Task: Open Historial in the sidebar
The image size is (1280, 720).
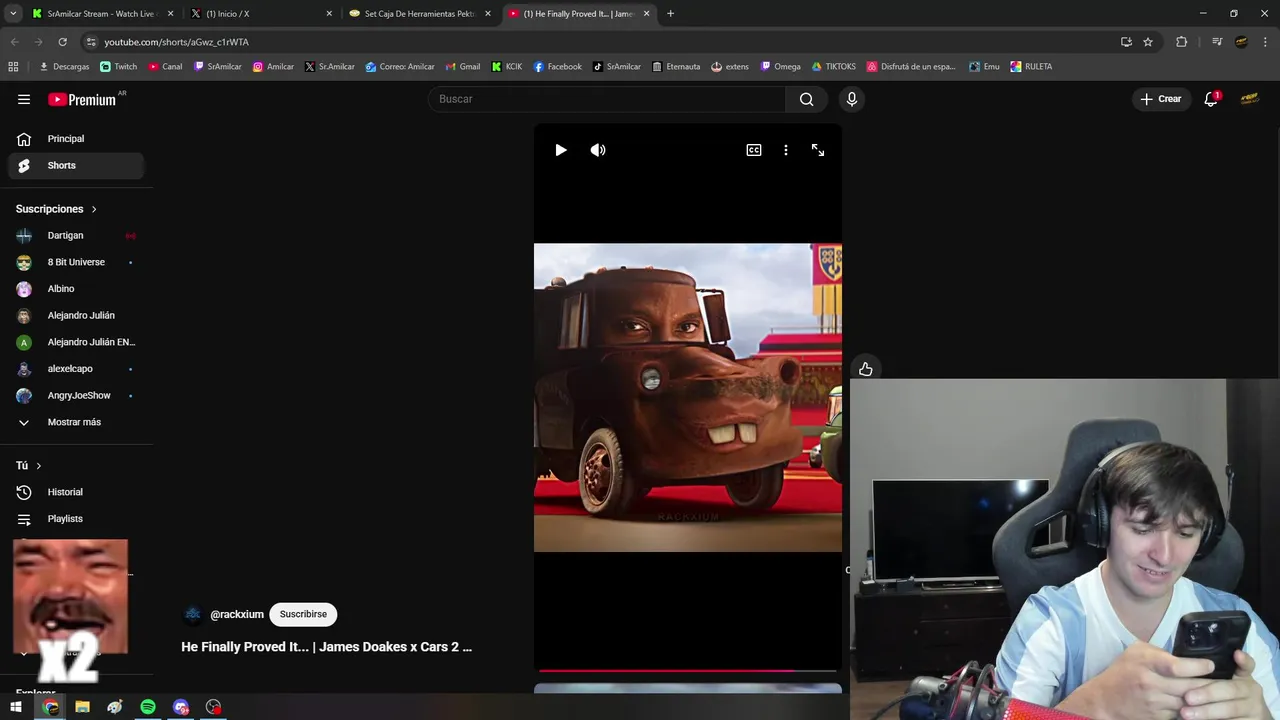Action: coord(76,492)
